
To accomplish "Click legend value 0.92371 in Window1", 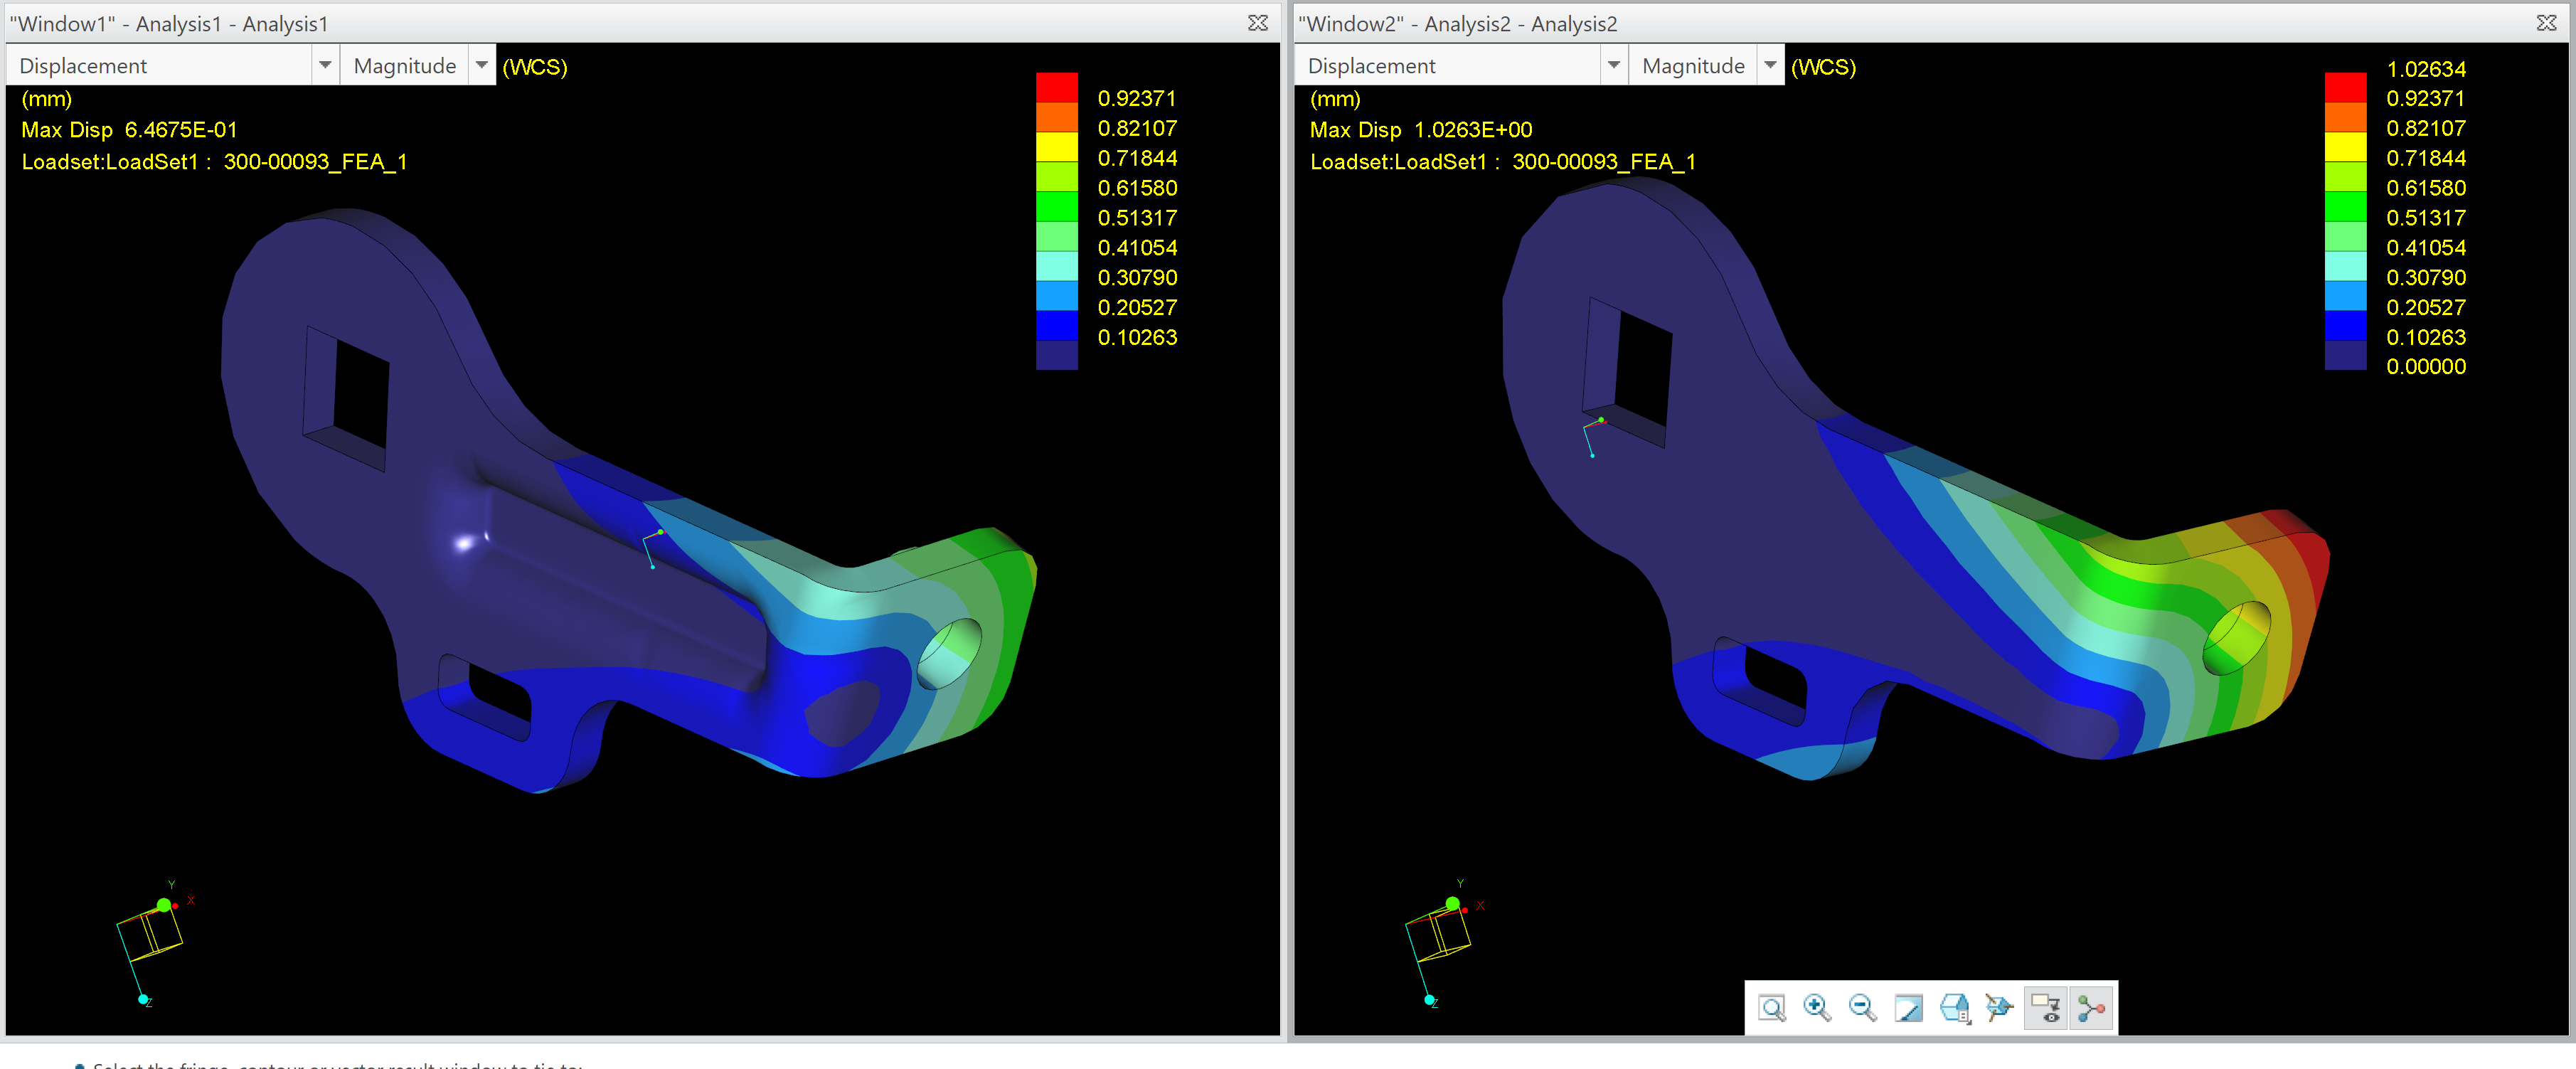I will [x=1137, y=98].
